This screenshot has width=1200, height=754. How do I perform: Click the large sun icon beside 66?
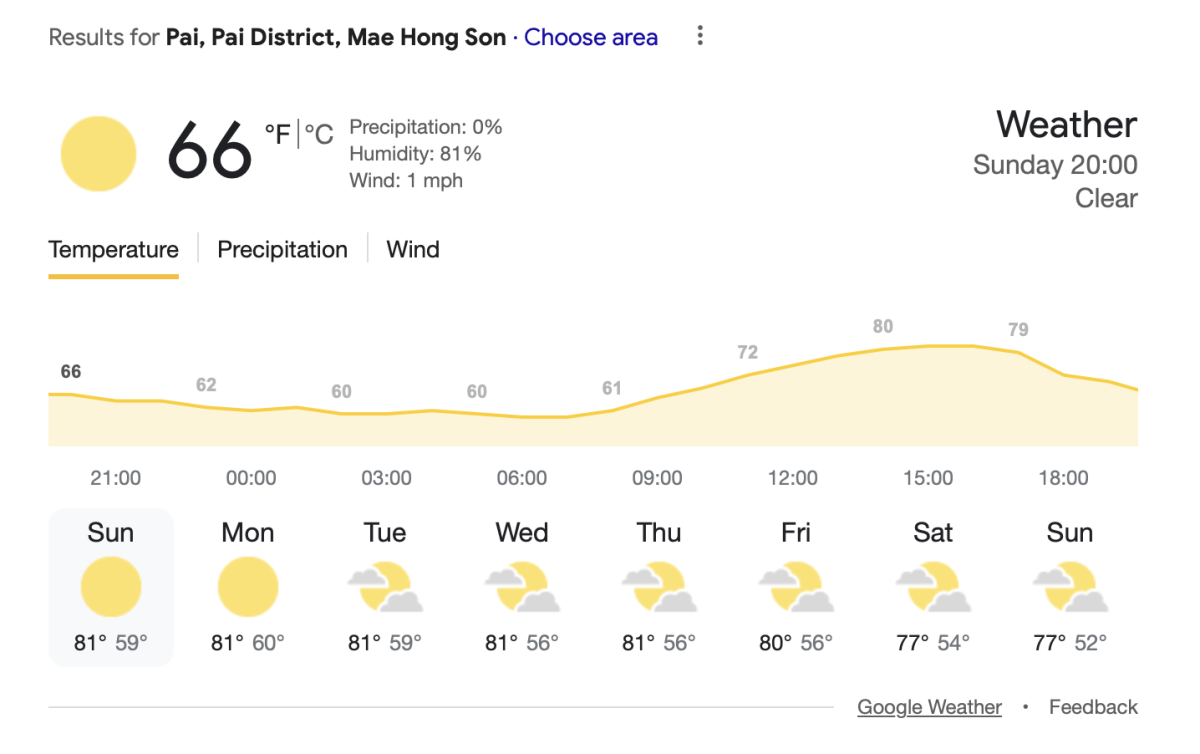[98, 153]
